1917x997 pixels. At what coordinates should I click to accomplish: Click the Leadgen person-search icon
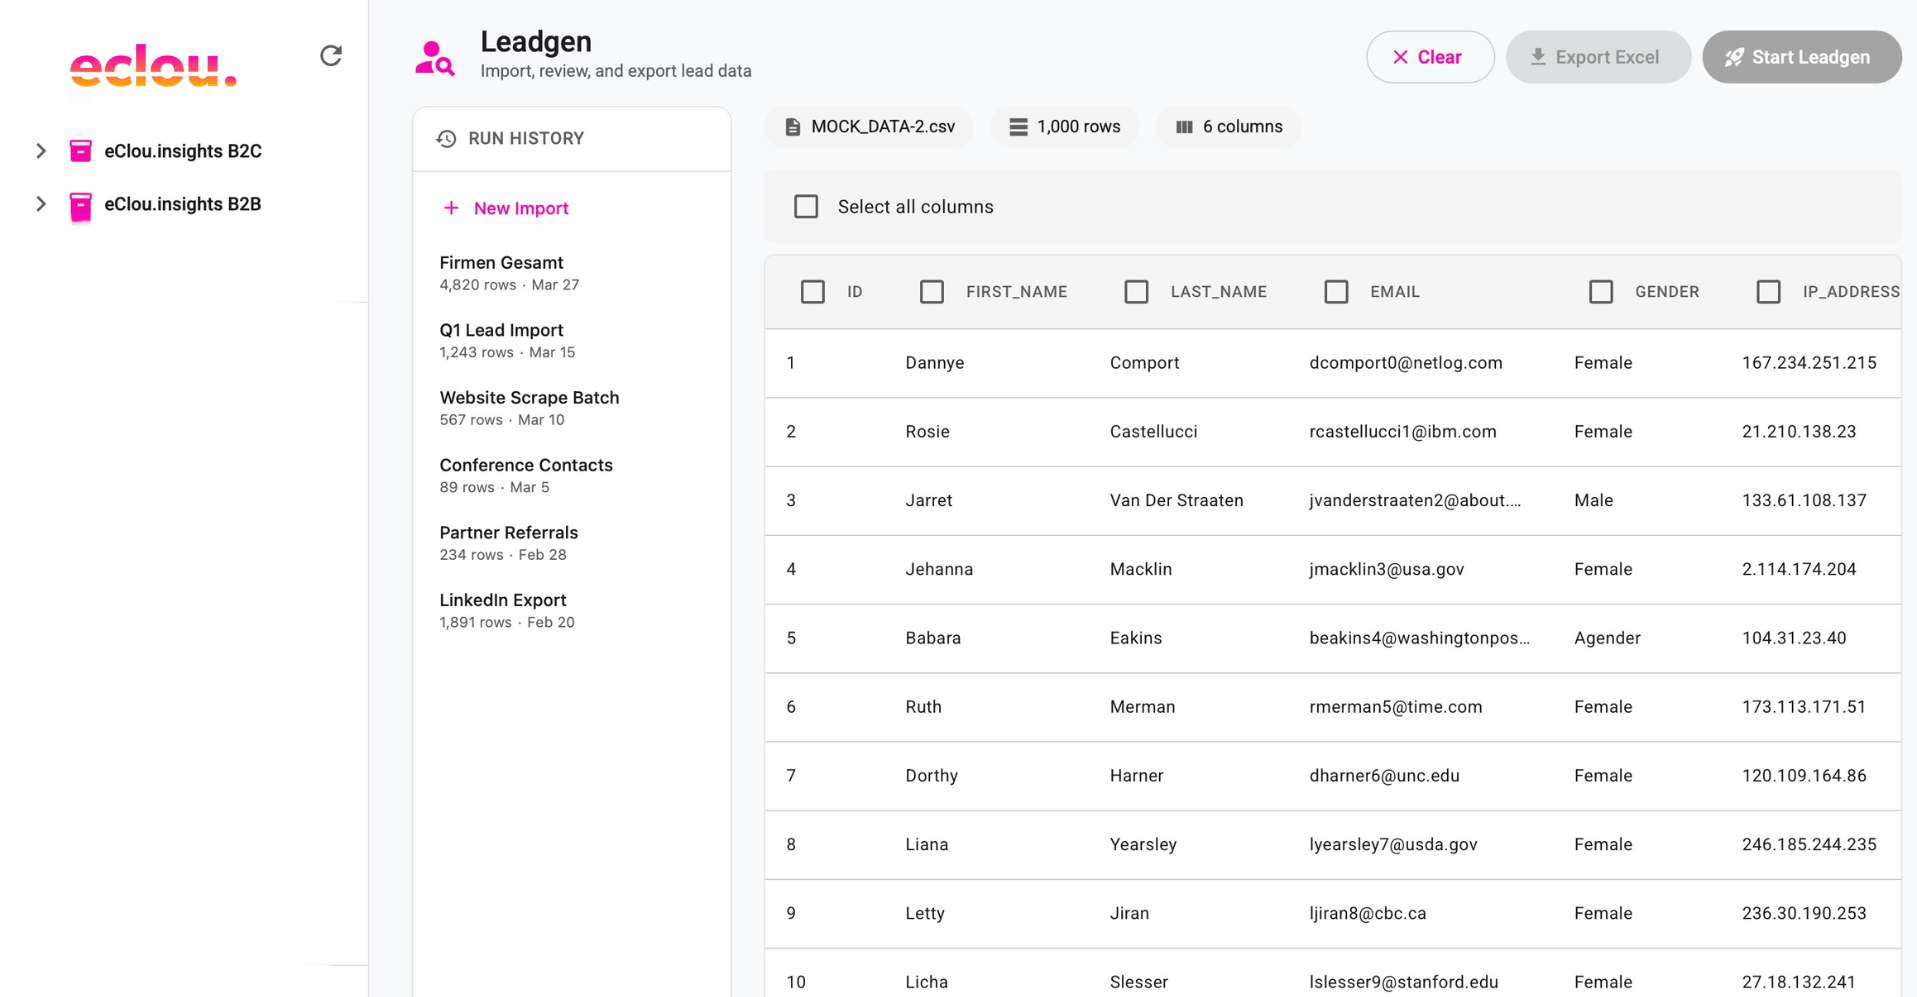[x=435, y=58]
